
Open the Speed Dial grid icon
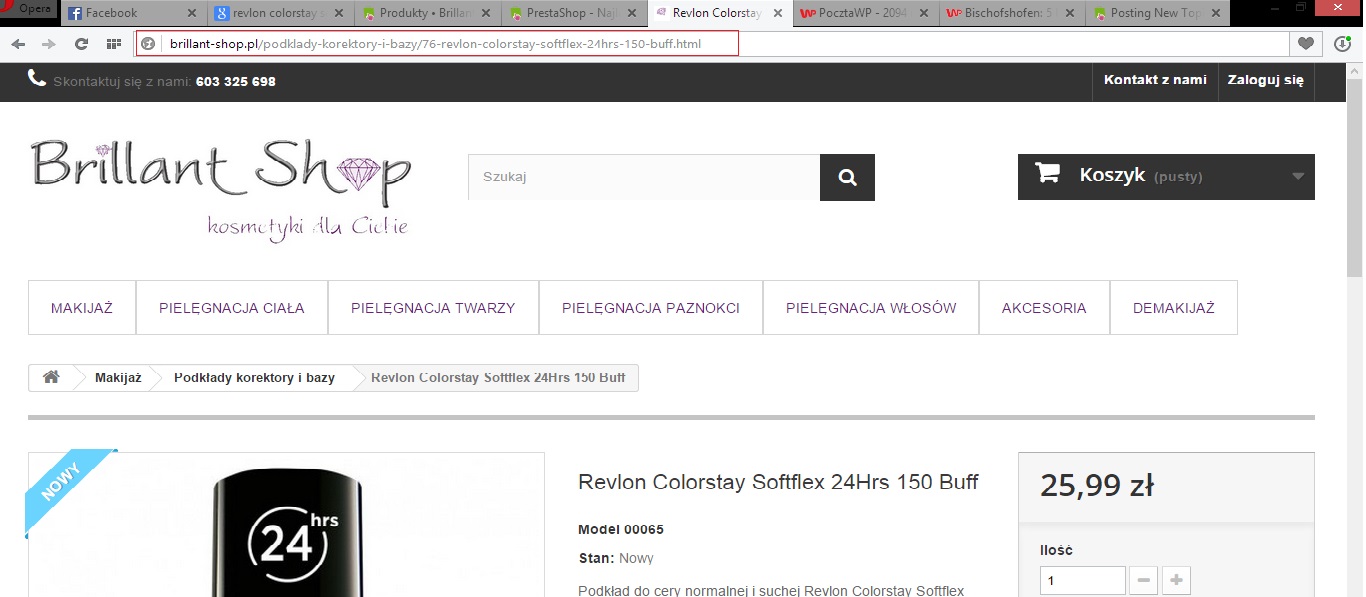[114, 44]
